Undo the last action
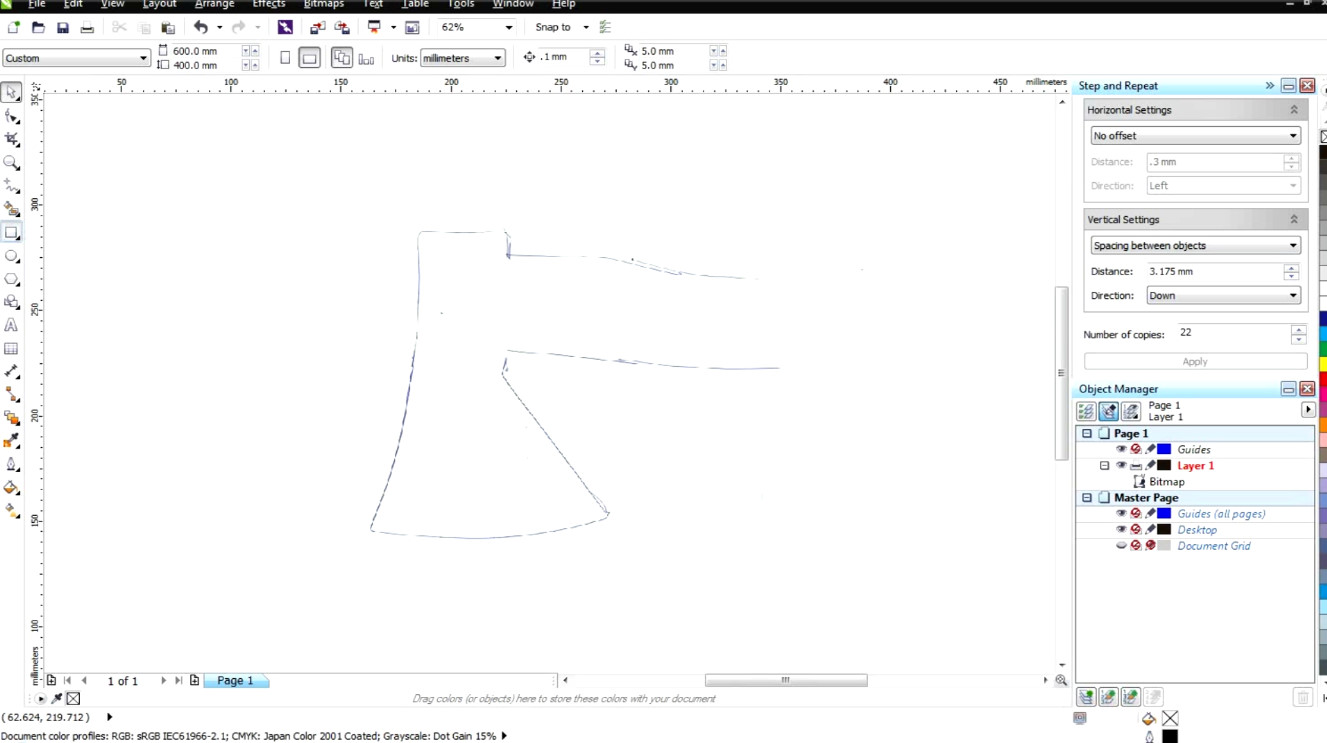1327x743 pixels. 201,28
